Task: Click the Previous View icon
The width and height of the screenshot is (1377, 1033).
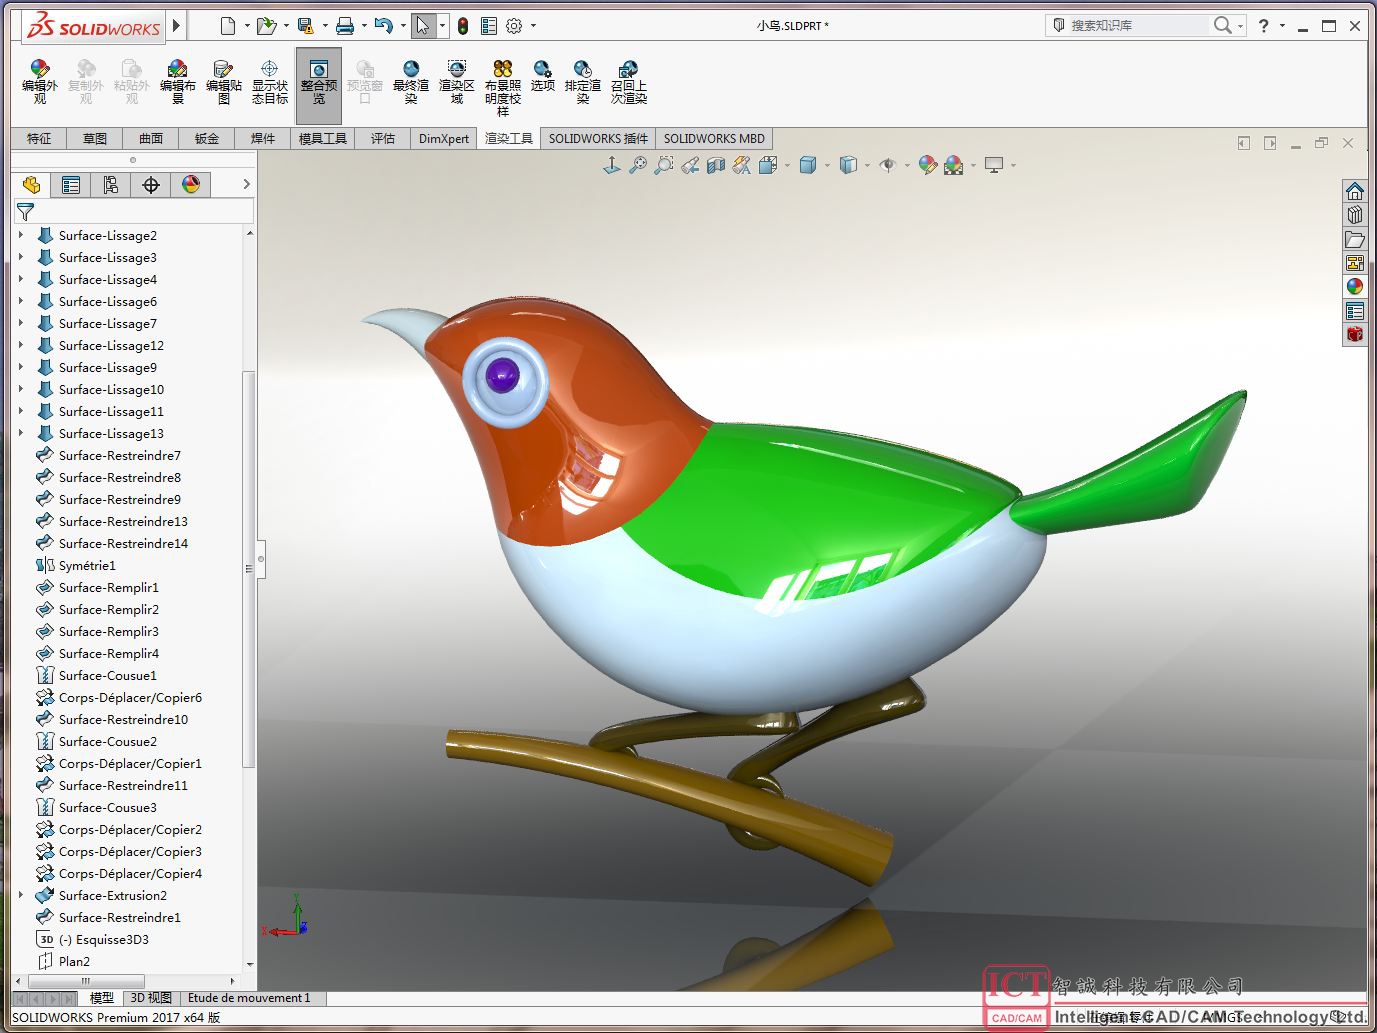Action: pyautogui.click(x=690, y=165)
